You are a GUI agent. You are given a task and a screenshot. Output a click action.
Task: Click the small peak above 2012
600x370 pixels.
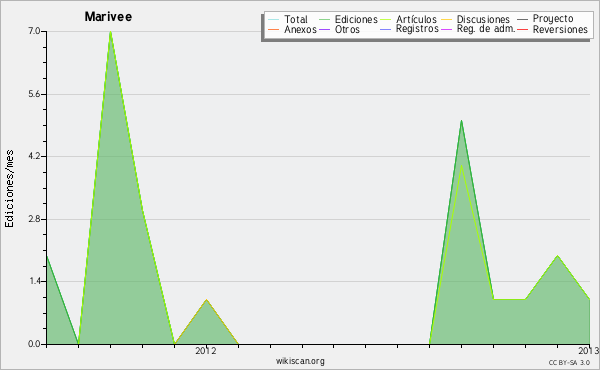coord(207,300)
